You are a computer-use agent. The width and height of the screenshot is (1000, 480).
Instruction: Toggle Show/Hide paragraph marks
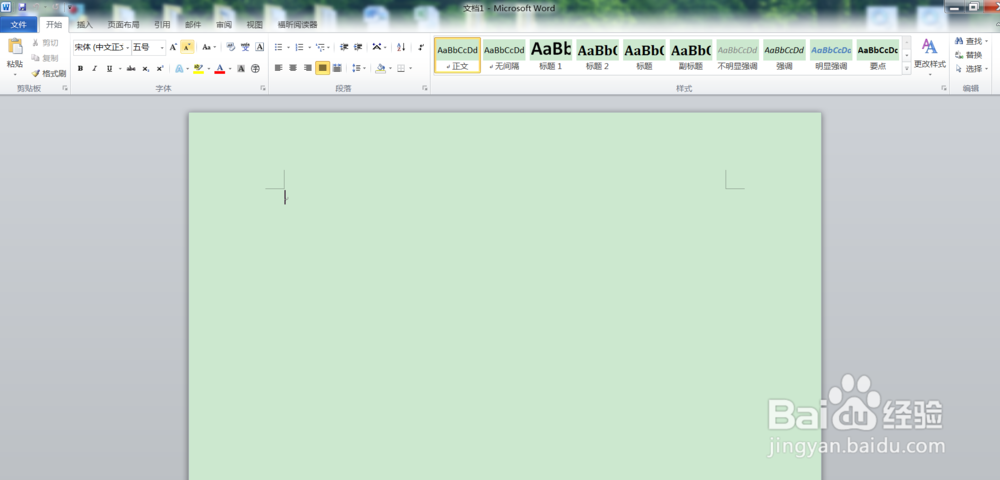(x=421, y=47)
